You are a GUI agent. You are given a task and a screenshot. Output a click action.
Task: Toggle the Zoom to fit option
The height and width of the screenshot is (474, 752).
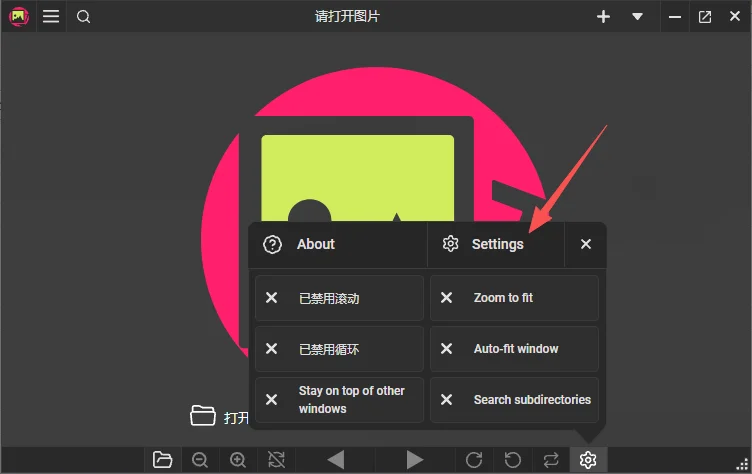[x=514, y=298]
